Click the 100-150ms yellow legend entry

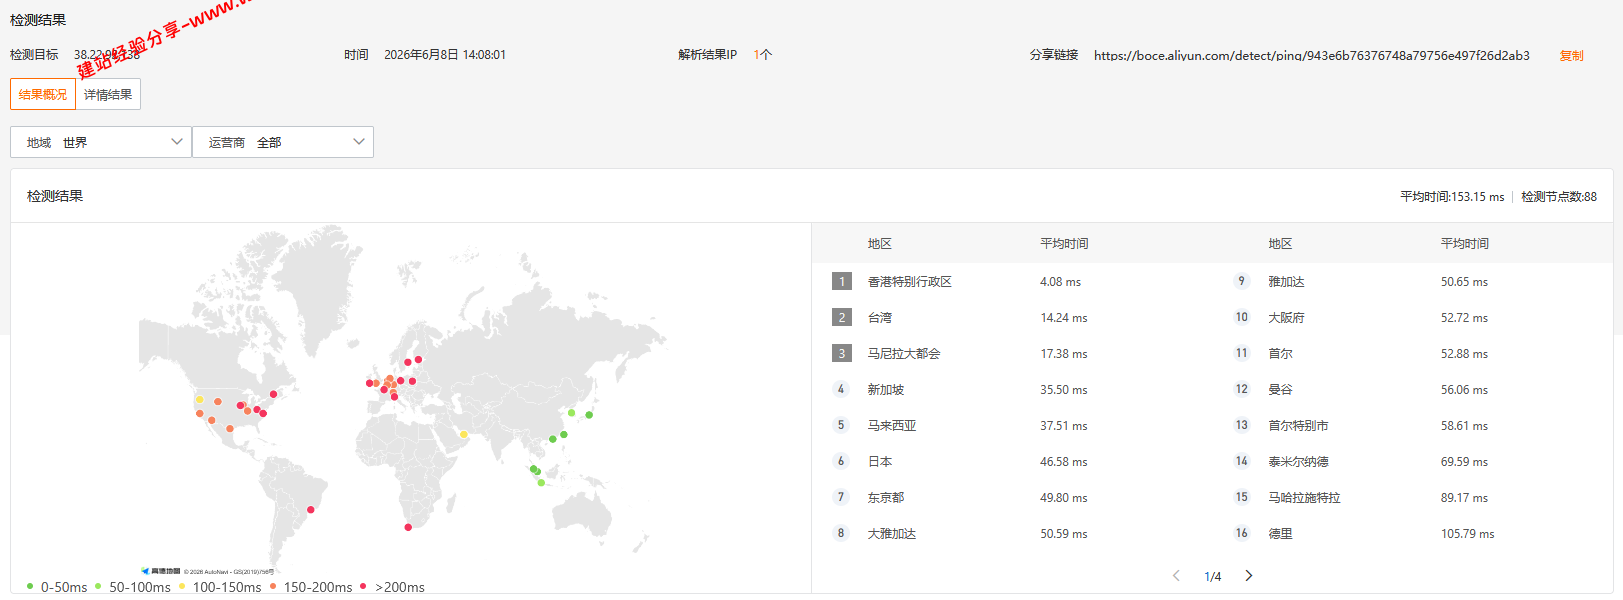pos(220,587)
